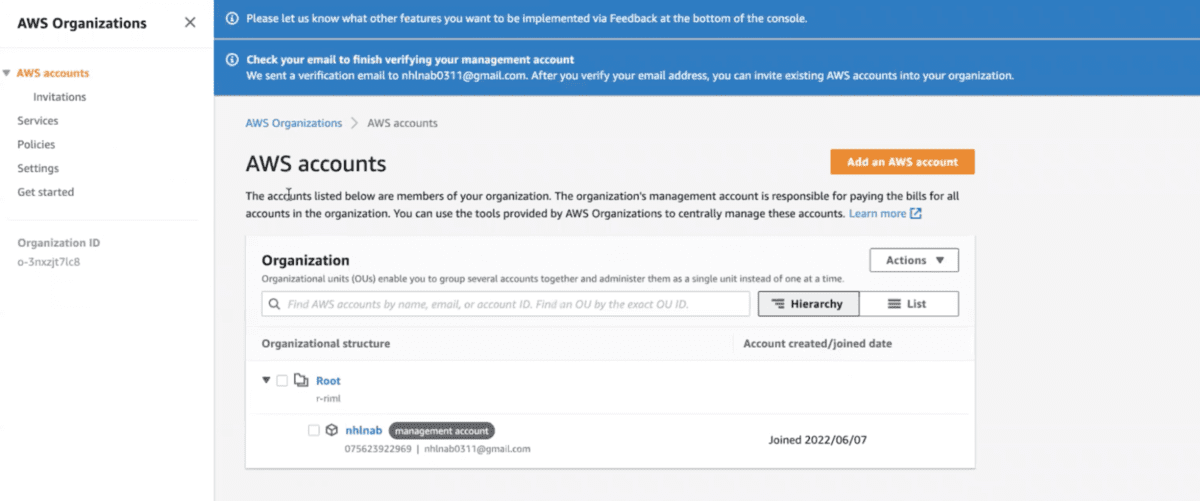The height and width of the screenshot is (501, 1200).
Task: Click Add an AWS account button
Action: click(902, 162)
